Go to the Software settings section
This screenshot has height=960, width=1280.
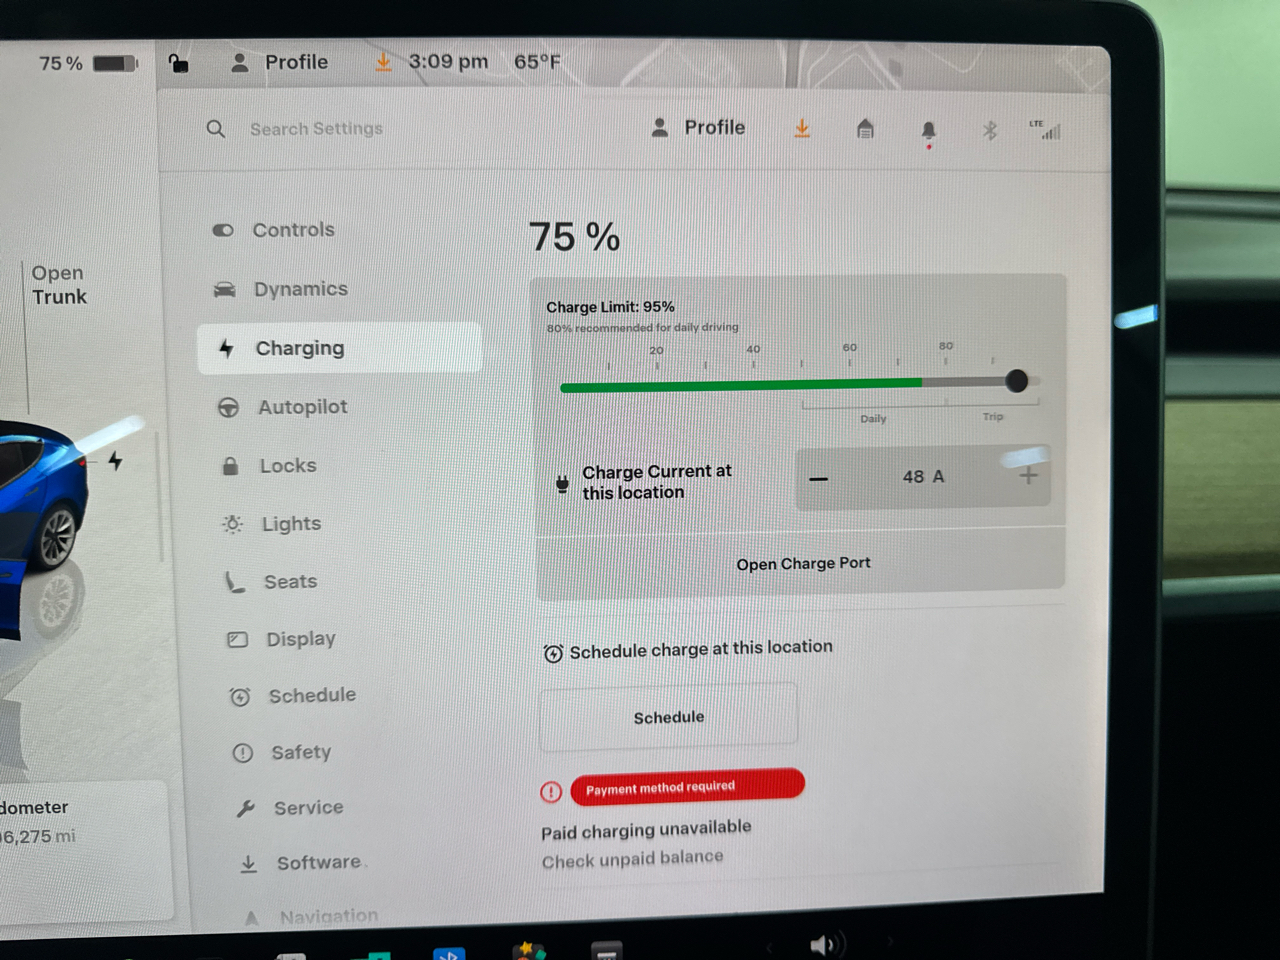pyautogui.click(x=318, y=863)
